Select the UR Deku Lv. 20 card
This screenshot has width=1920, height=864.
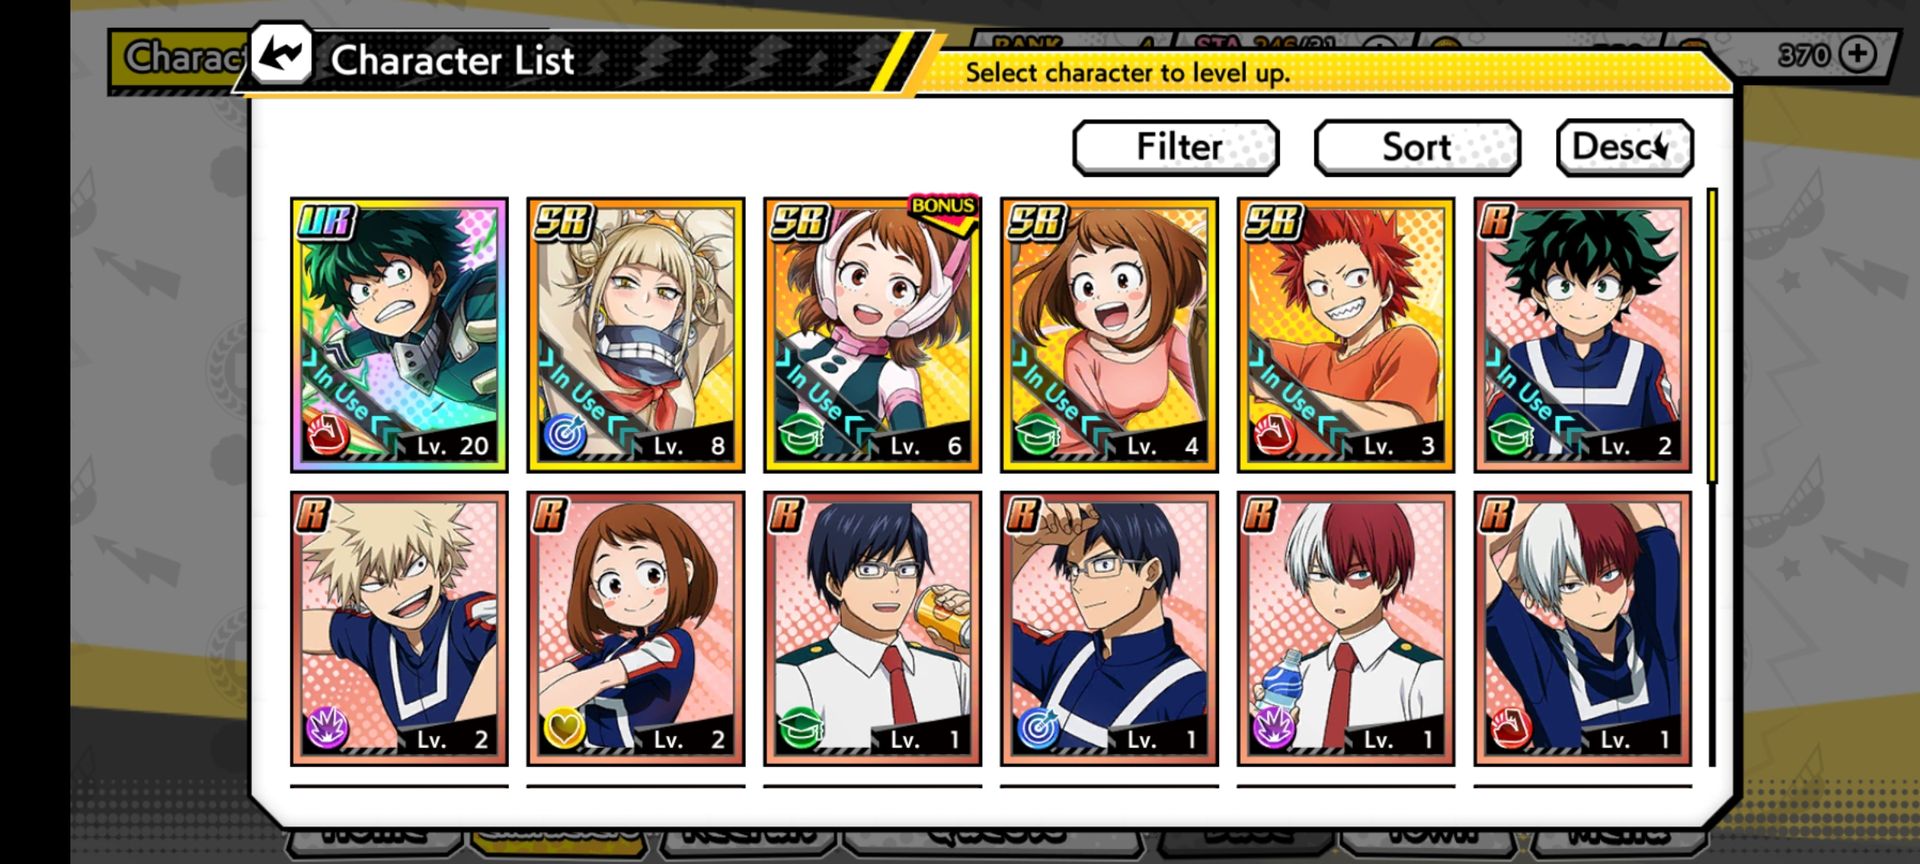tap(399, 334)
